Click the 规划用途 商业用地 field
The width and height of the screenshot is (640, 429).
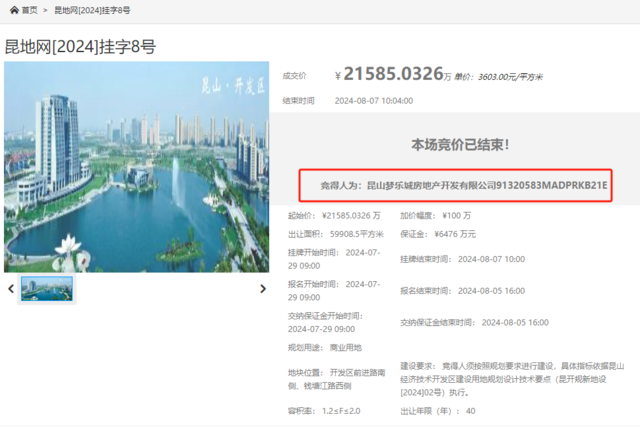(x=342, y=348)
